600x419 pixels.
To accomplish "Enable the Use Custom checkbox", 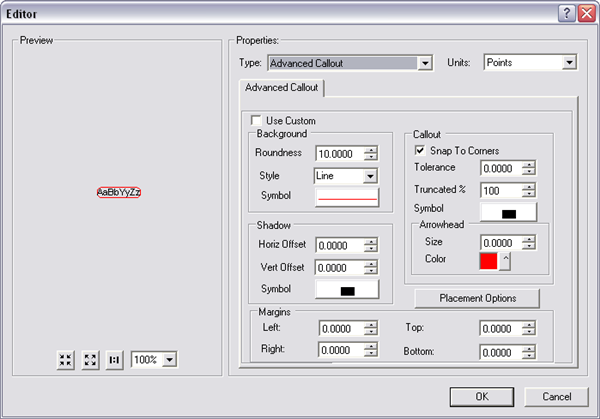I will [257, 121].
